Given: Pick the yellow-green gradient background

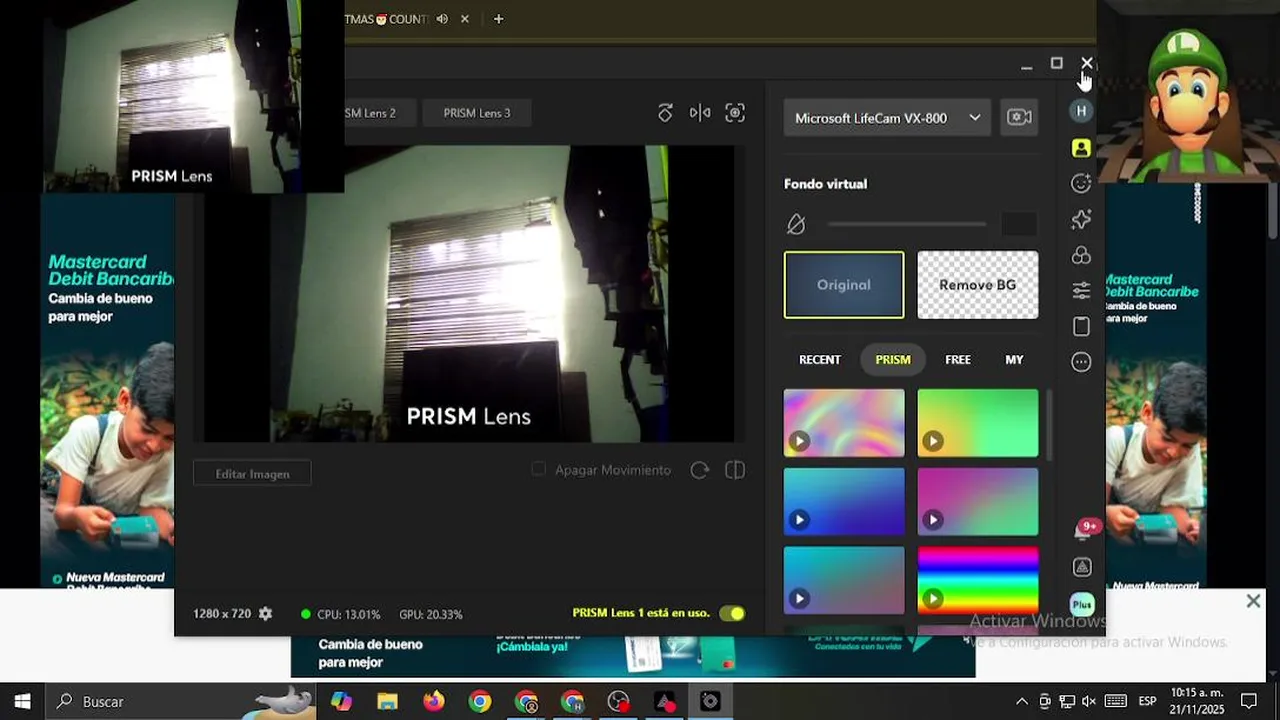Looking at the screenshot, I should (978, 423).
